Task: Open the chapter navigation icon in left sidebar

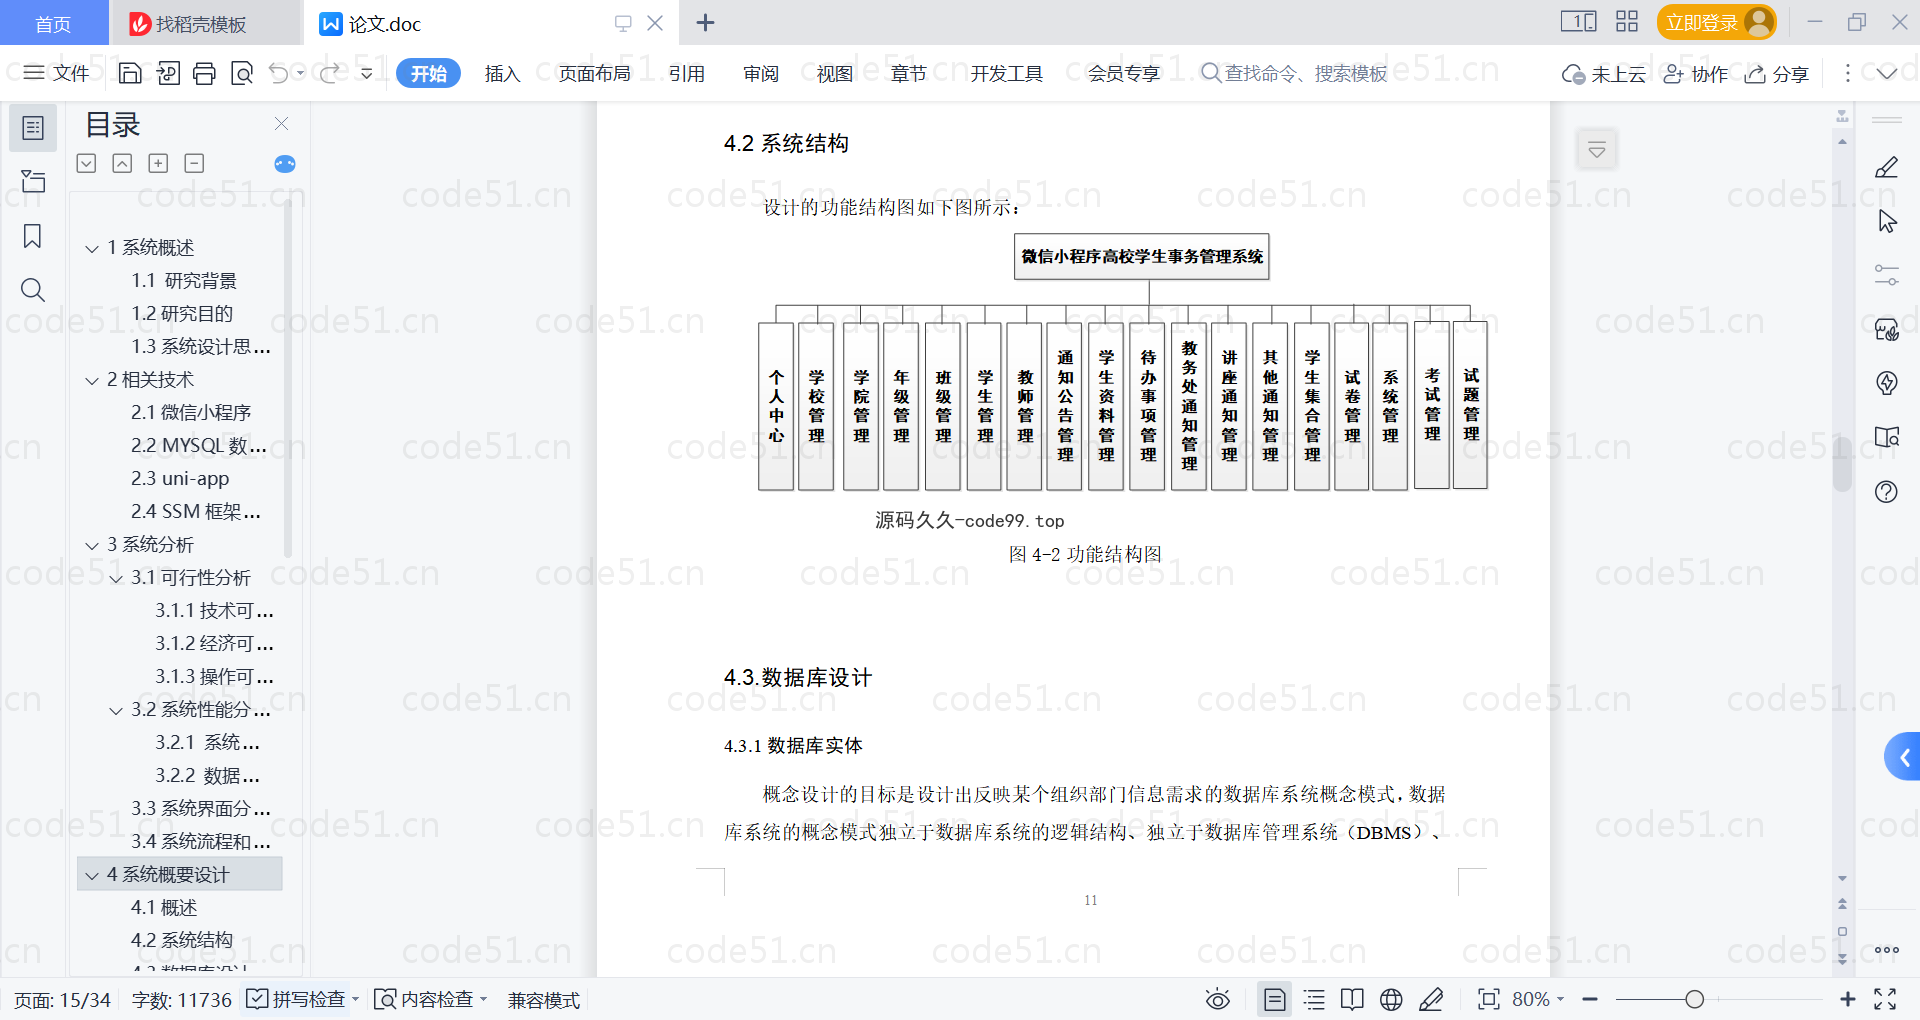Action: click(33, 181)
